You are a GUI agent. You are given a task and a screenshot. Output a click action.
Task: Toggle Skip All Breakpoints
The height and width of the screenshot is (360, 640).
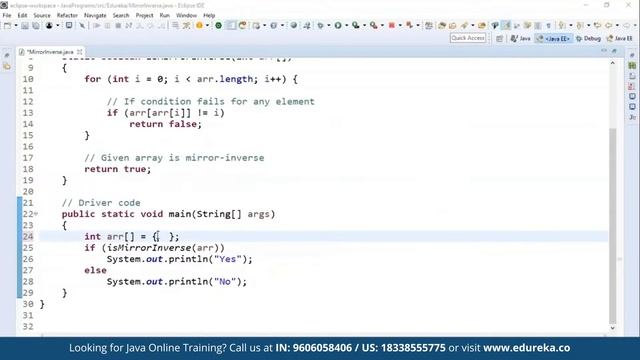point(82,26)
